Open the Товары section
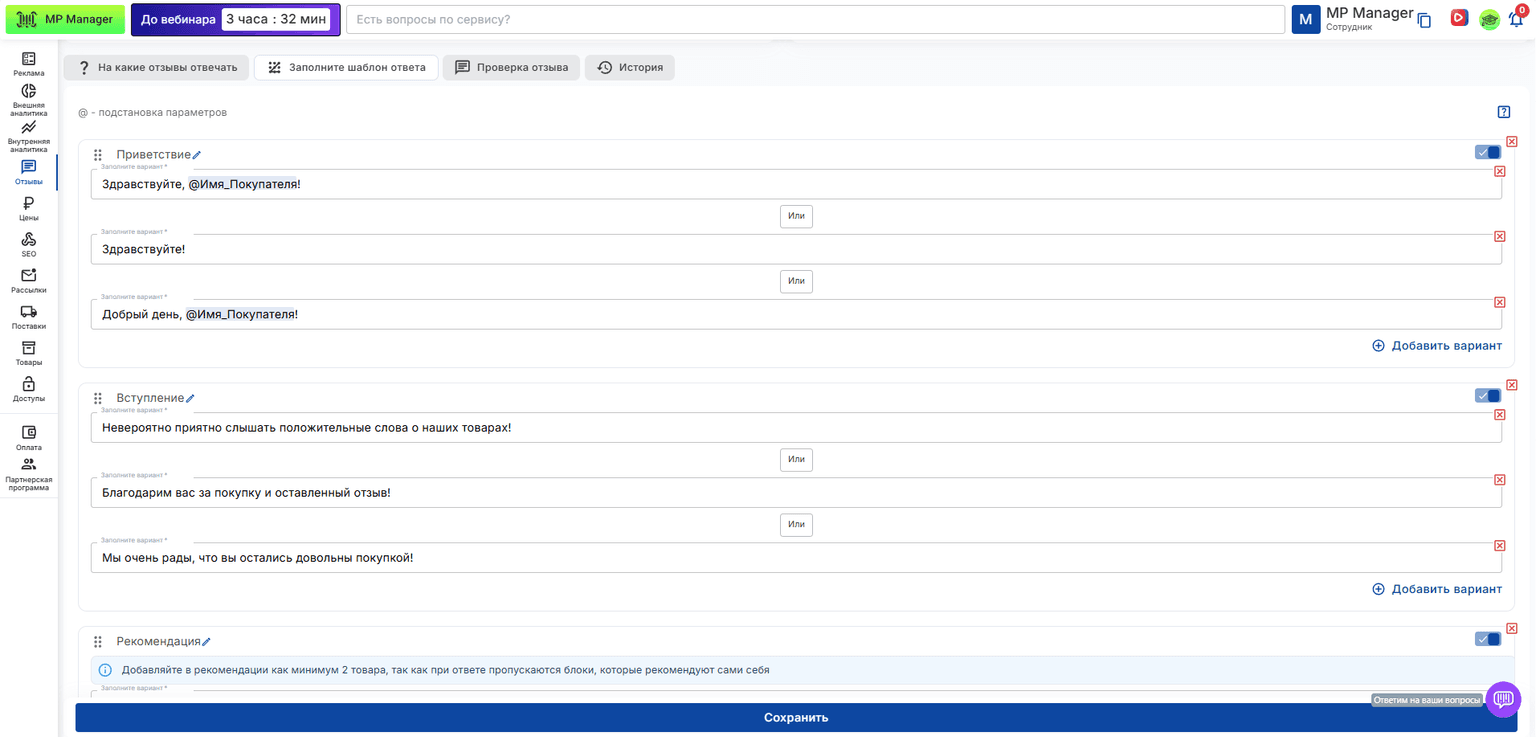Viewport: 1536px width, 737px height. [29, 352]
